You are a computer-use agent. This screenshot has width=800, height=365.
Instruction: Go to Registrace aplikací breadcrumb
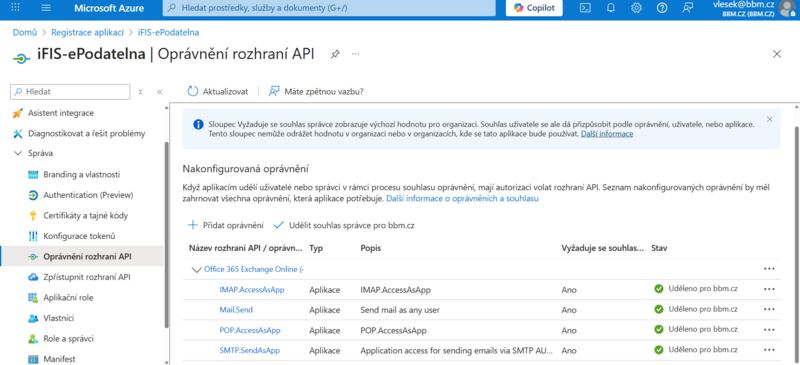coord(88,32)
